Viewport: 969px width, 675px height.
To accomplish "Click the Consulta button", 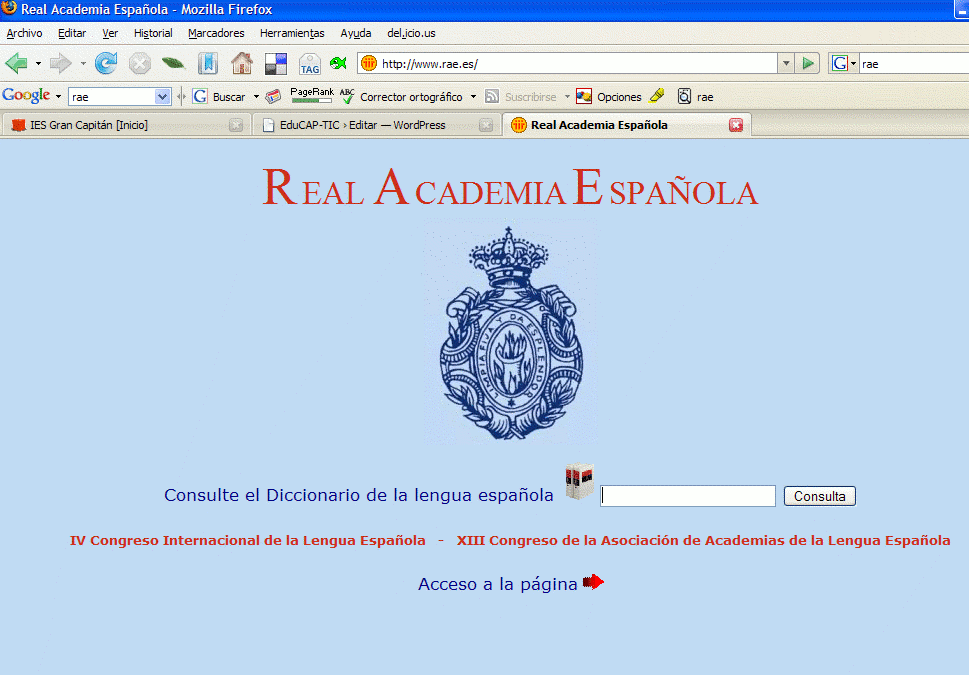I will pos(819,496).
